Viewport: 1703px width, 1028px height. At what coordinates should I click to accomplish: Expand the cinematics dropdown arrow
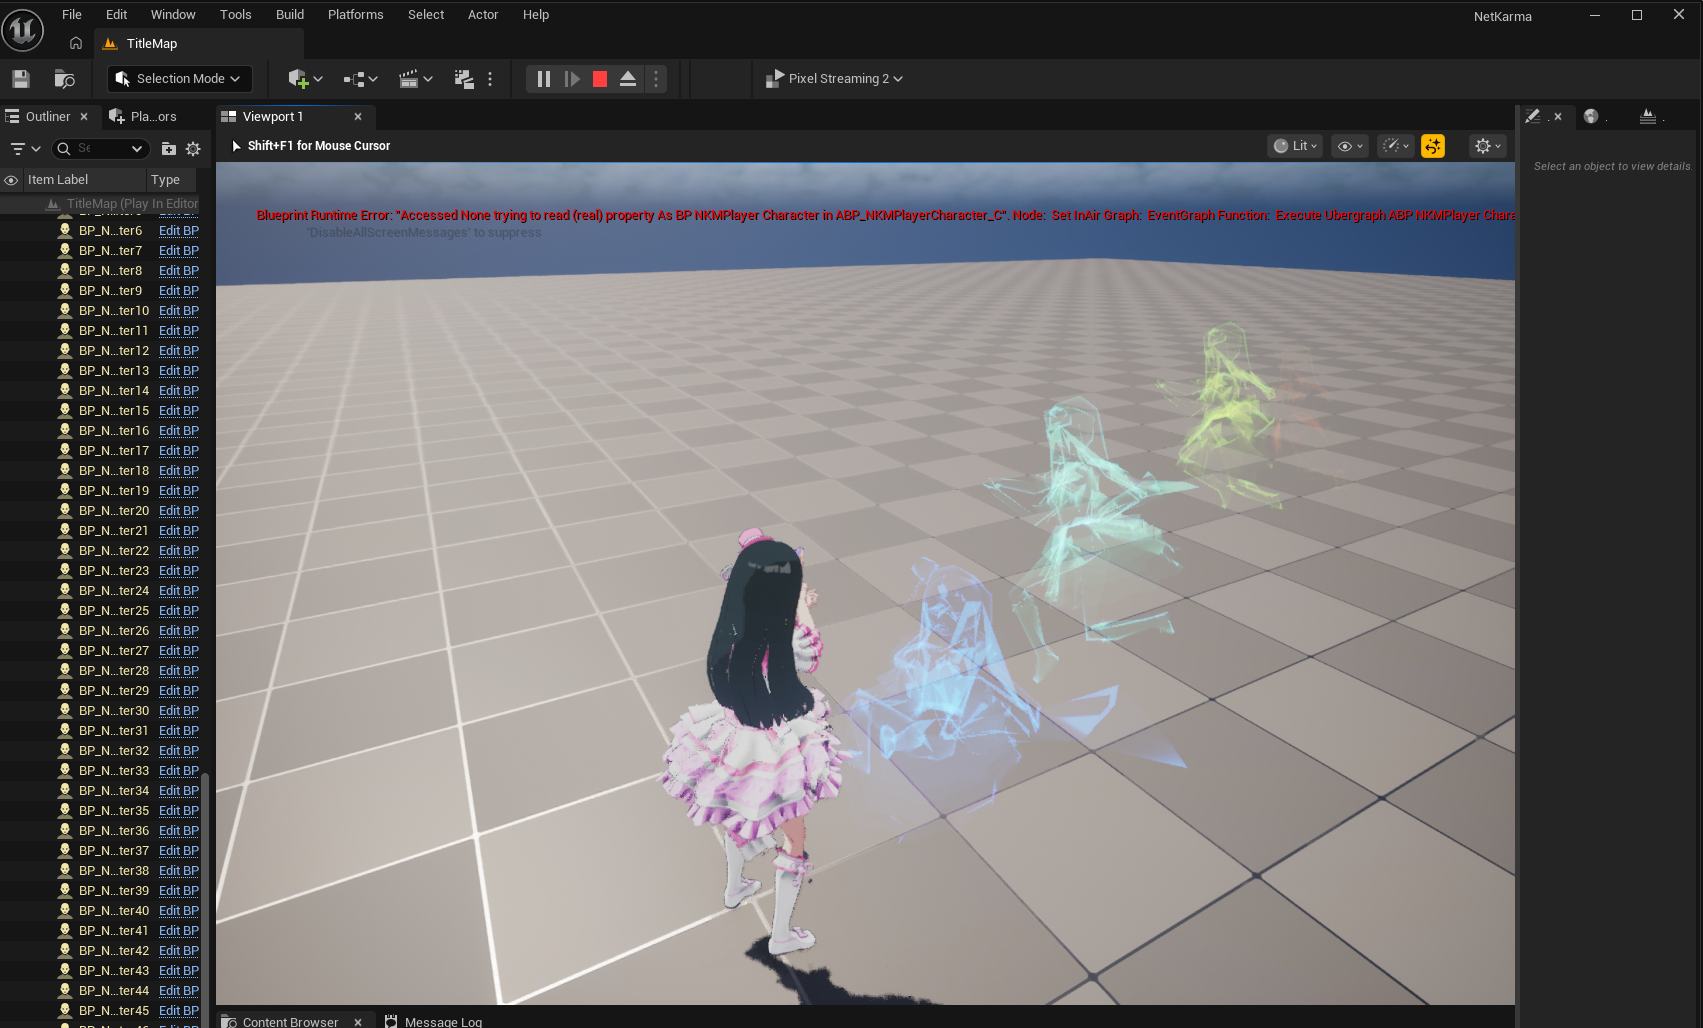[428, 79]
